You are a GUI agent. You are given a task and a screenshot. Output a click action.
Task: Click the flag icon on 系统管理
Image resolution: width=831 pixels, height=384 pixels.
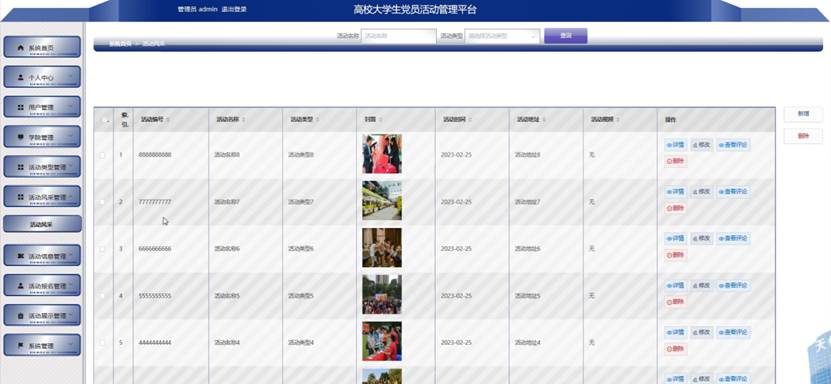[21, 345]
